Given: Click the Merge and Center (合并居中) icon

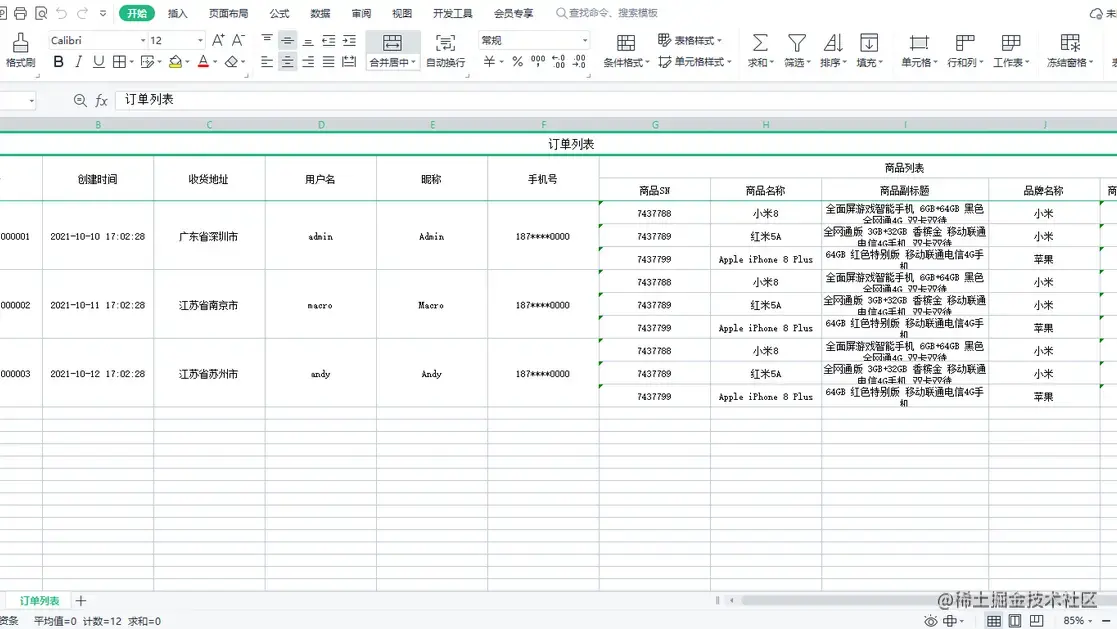Looking at the screenshot, I should (392, 43).
